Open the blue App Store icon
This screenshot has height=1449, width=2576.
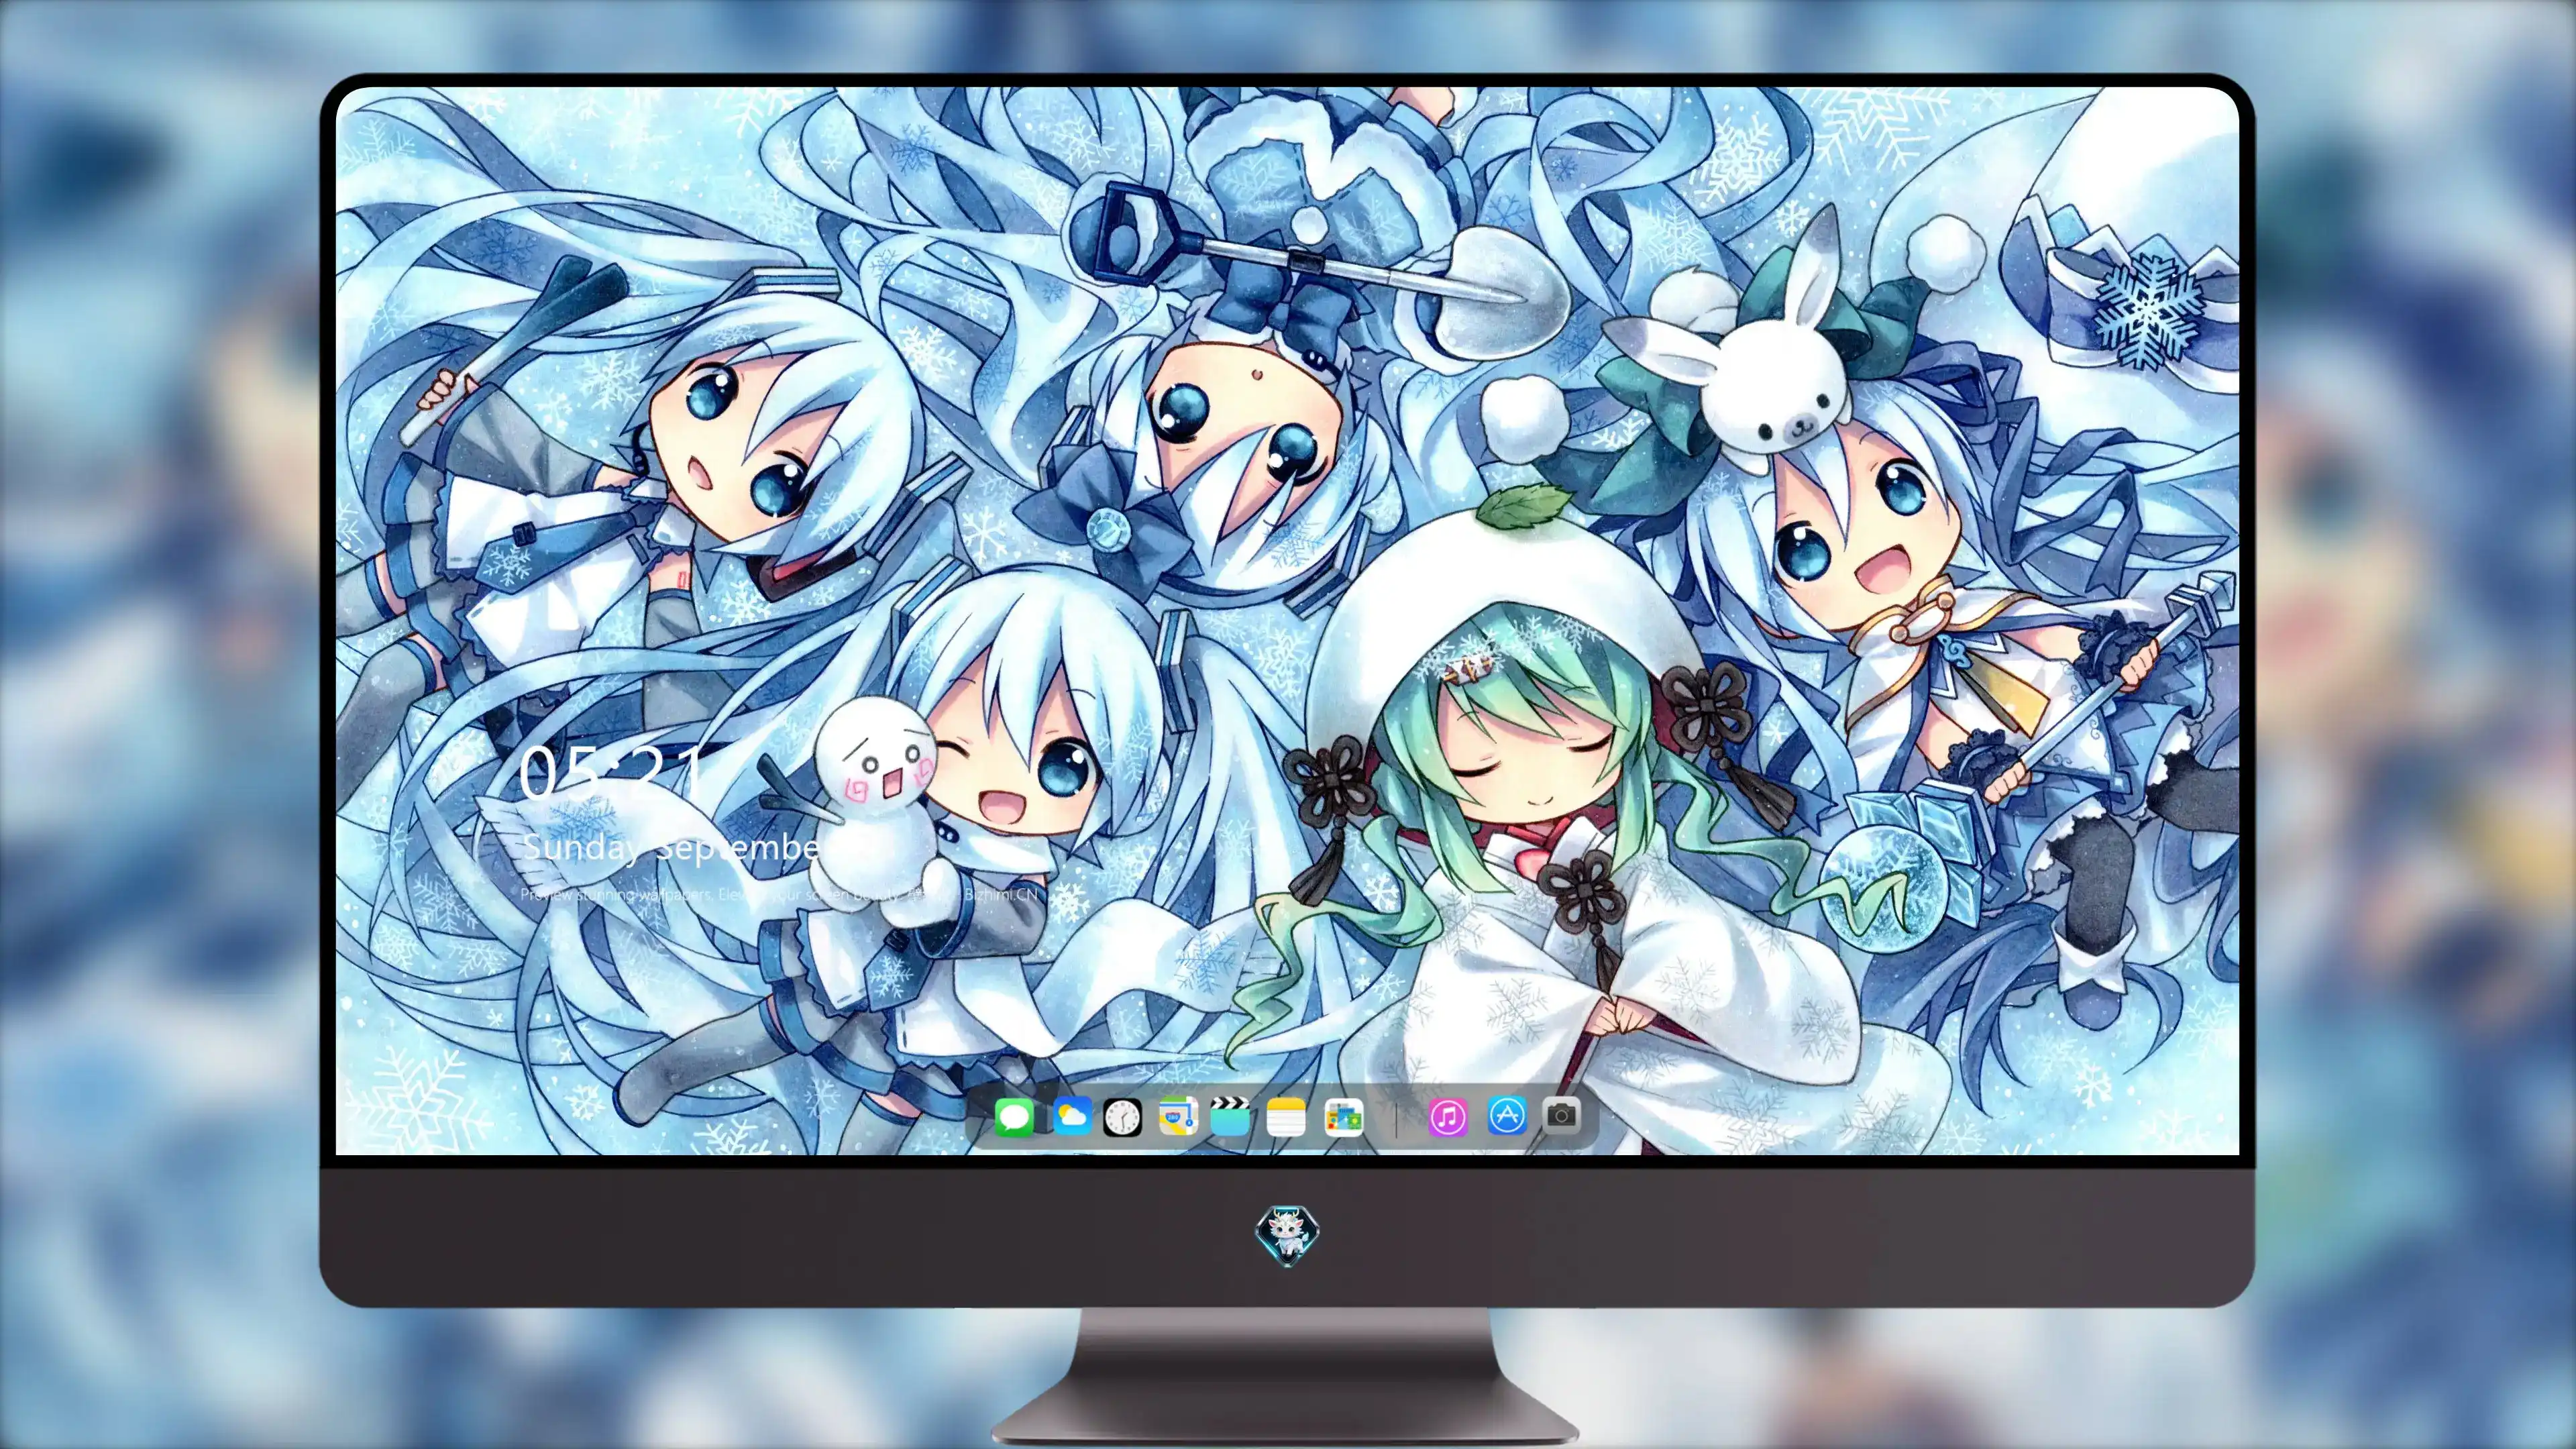[1507, 1115]
